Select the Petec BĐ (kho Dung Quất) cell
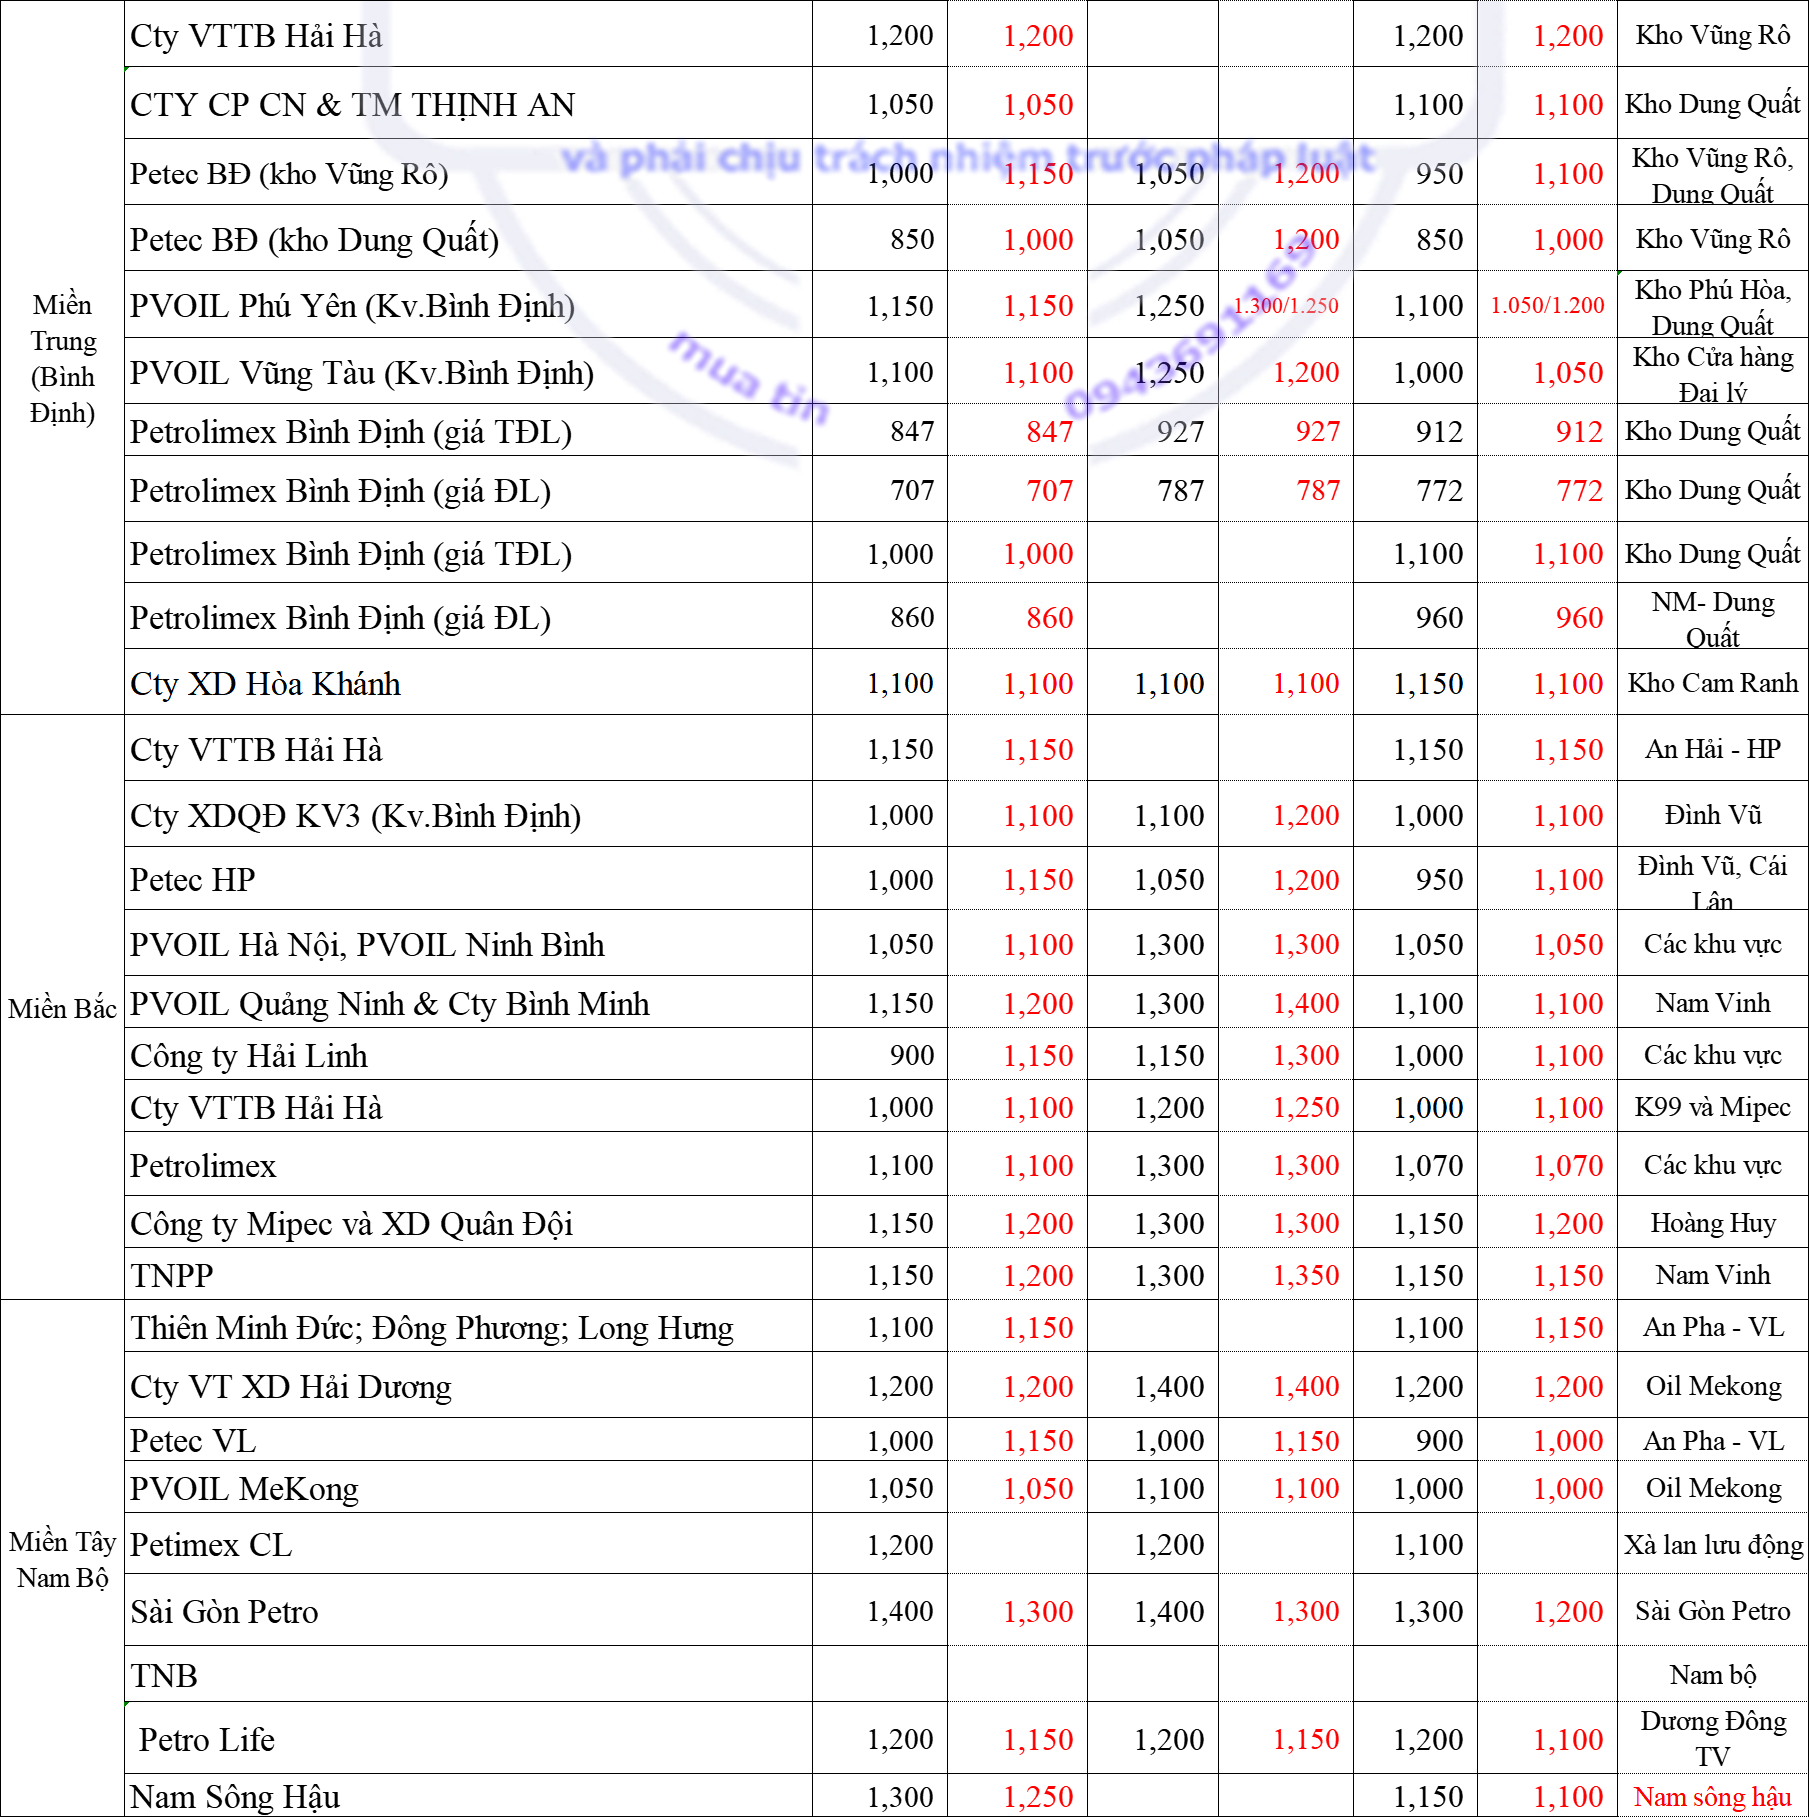This screenshot has width=1809, height=1817. [x=468, y=239]
